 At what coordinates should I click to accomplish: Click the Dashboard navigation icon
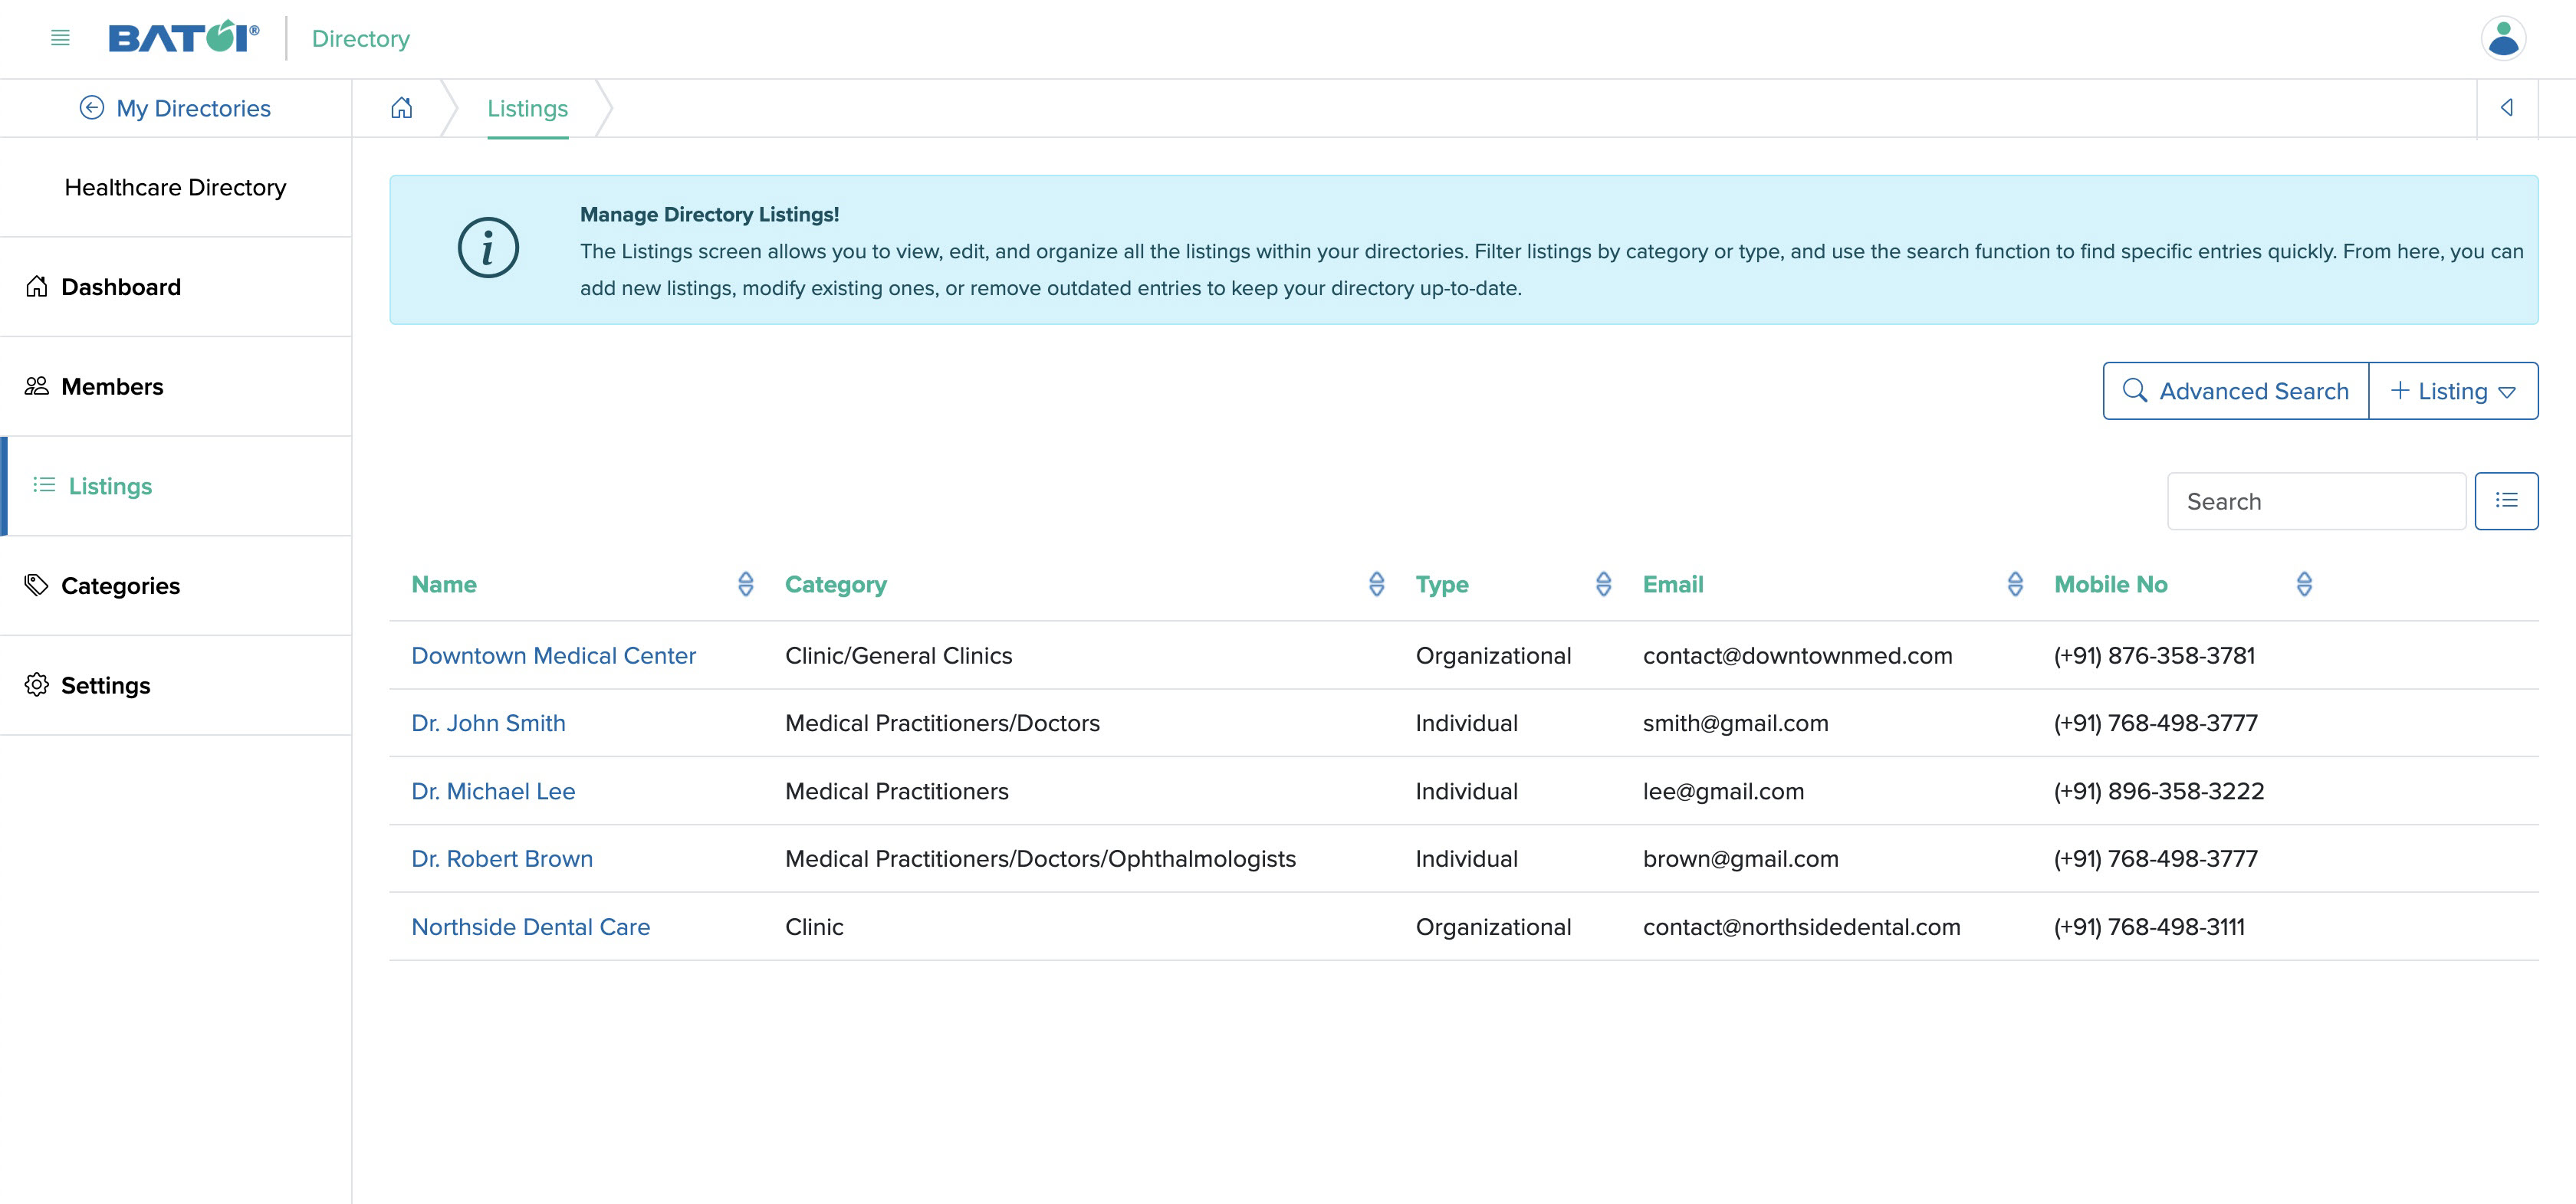pyautogui.click(x=36, y=286)
